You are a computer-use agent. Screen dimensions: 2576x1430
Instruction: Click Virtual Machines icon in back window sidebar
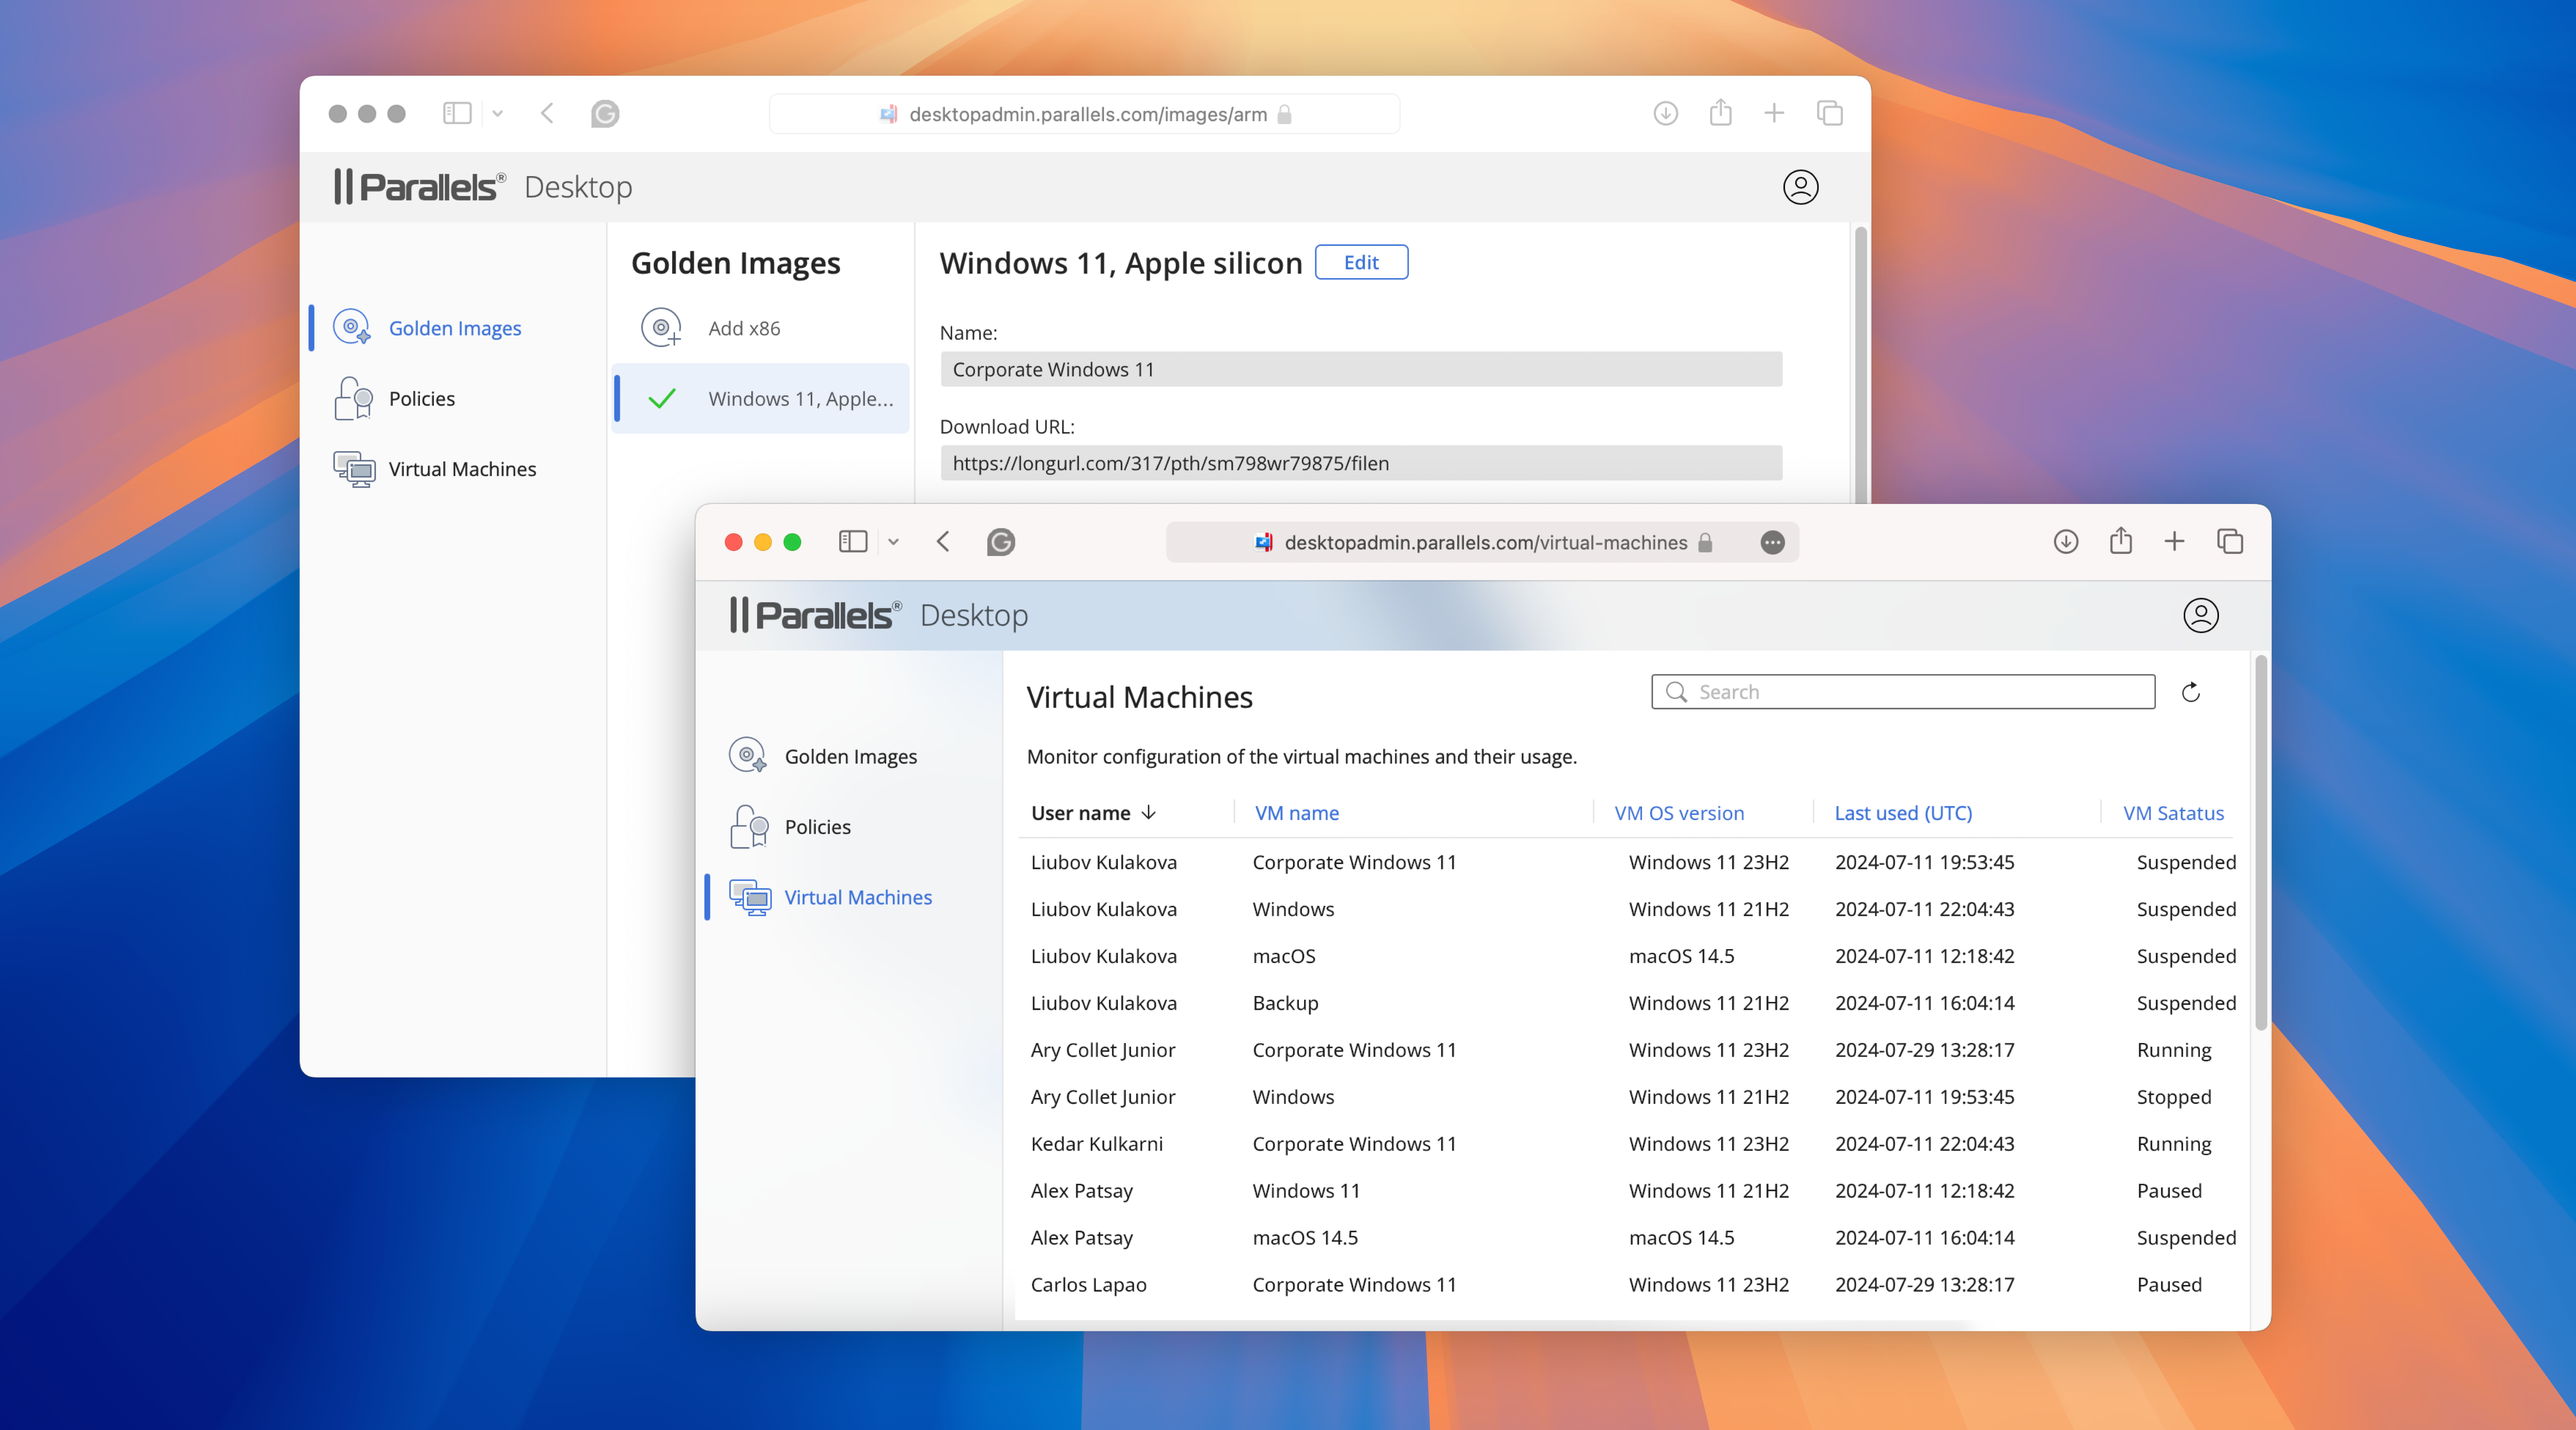point(354,469)
